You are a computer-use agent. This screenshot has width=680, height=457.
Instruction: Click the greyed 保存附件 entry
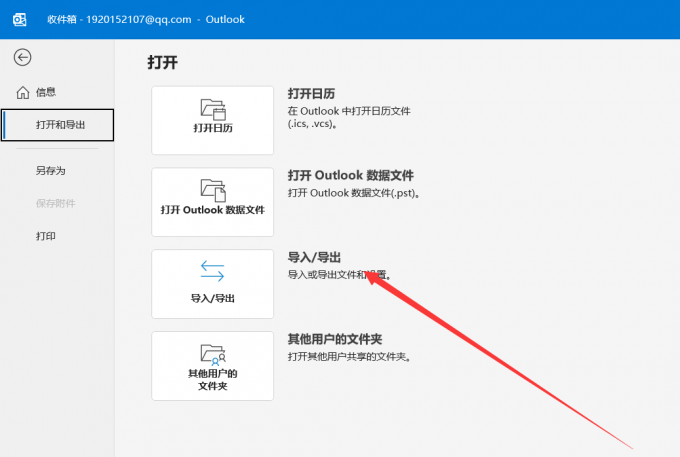(56, 203)
